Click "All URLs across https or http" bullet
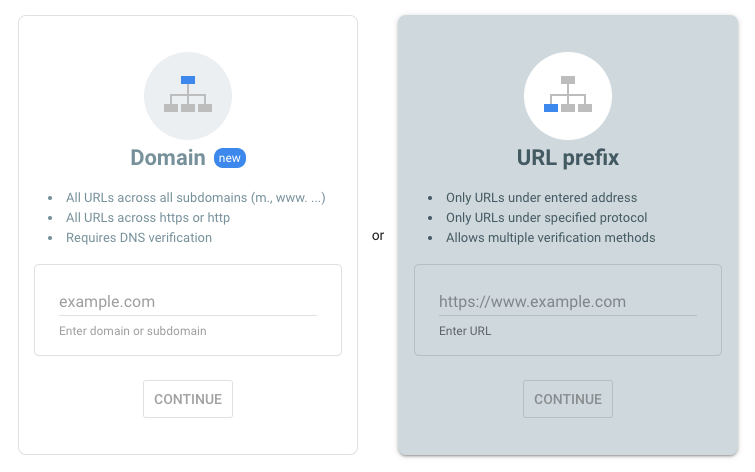This screenshot has height=472, width=755. click(x=148, y=218)
